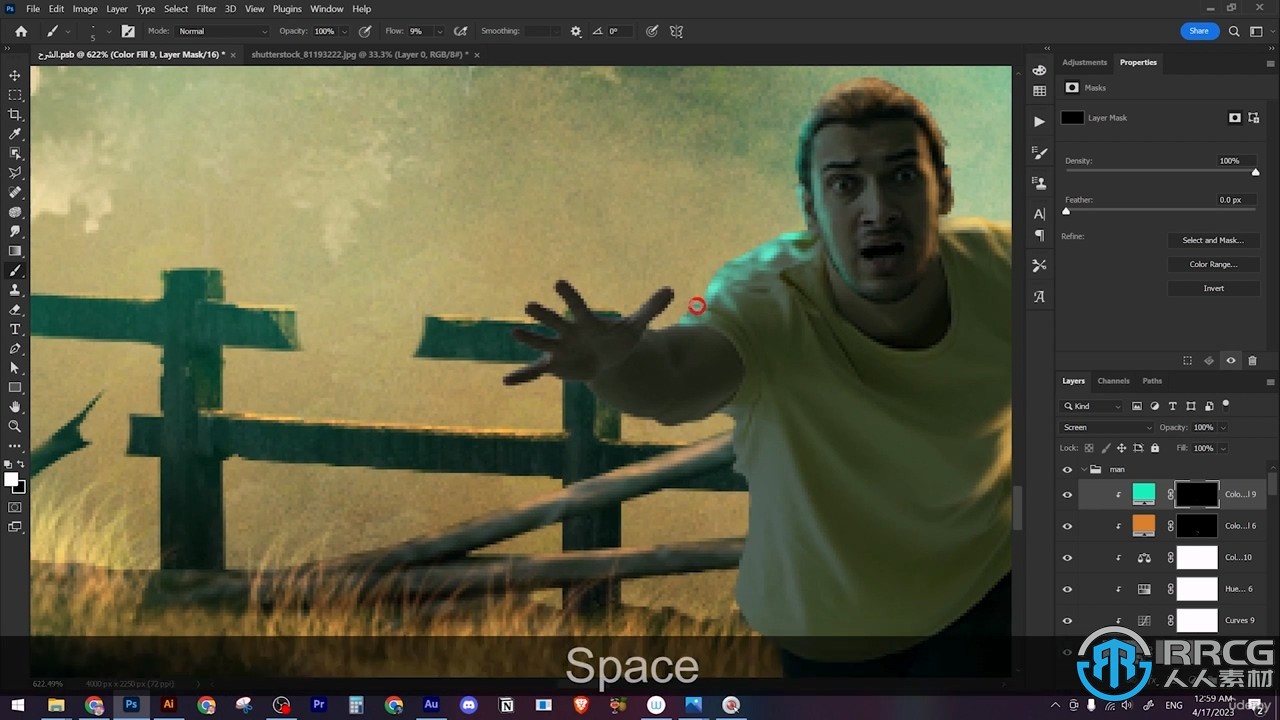The image size is (1280, 720).
Task: Switch to the Paths tab
Action: click(x=1152, y=381)
